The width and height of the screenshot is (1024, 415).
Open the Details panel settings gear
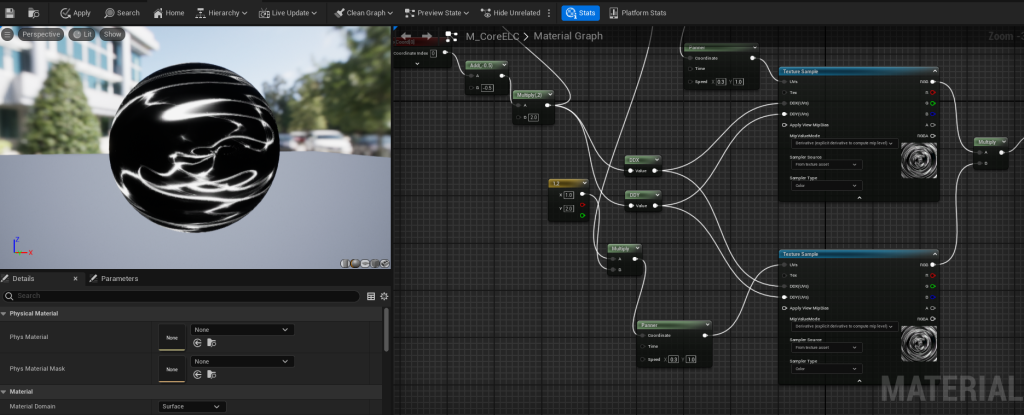pos(384,296)
